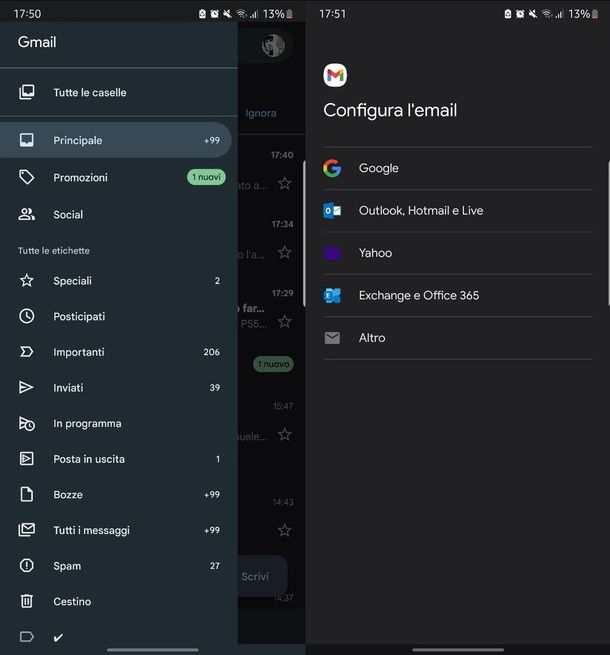This screenshot has width=610, height=655.
Task: Star the email received at 15:47
Action: point(285,434)
